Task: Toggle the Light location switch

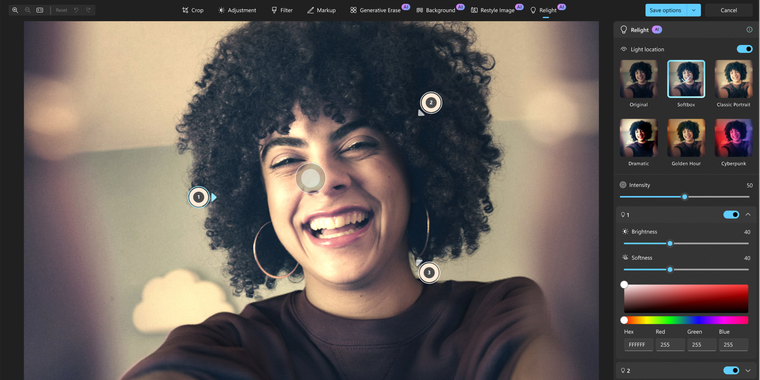Action: [x=744, y=49]
